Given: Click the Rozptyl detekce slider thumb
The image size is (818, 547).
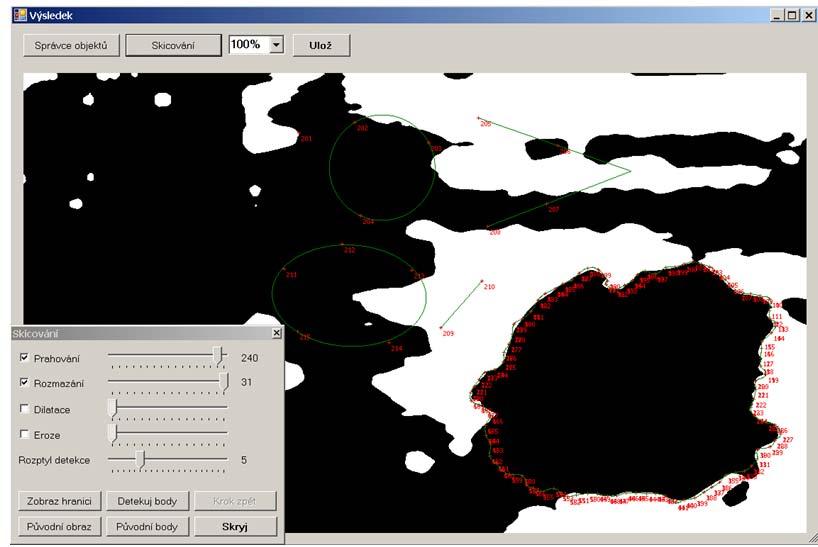Looking at the screenshot, I should [x=140, y=459].
